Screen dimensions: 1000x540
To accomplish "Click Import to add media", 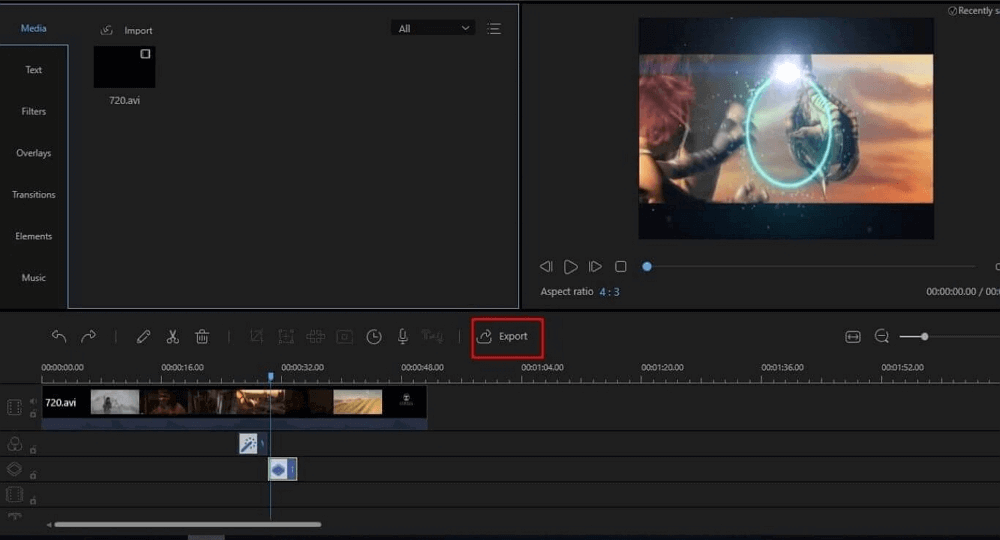I will (x=127, y=31).
